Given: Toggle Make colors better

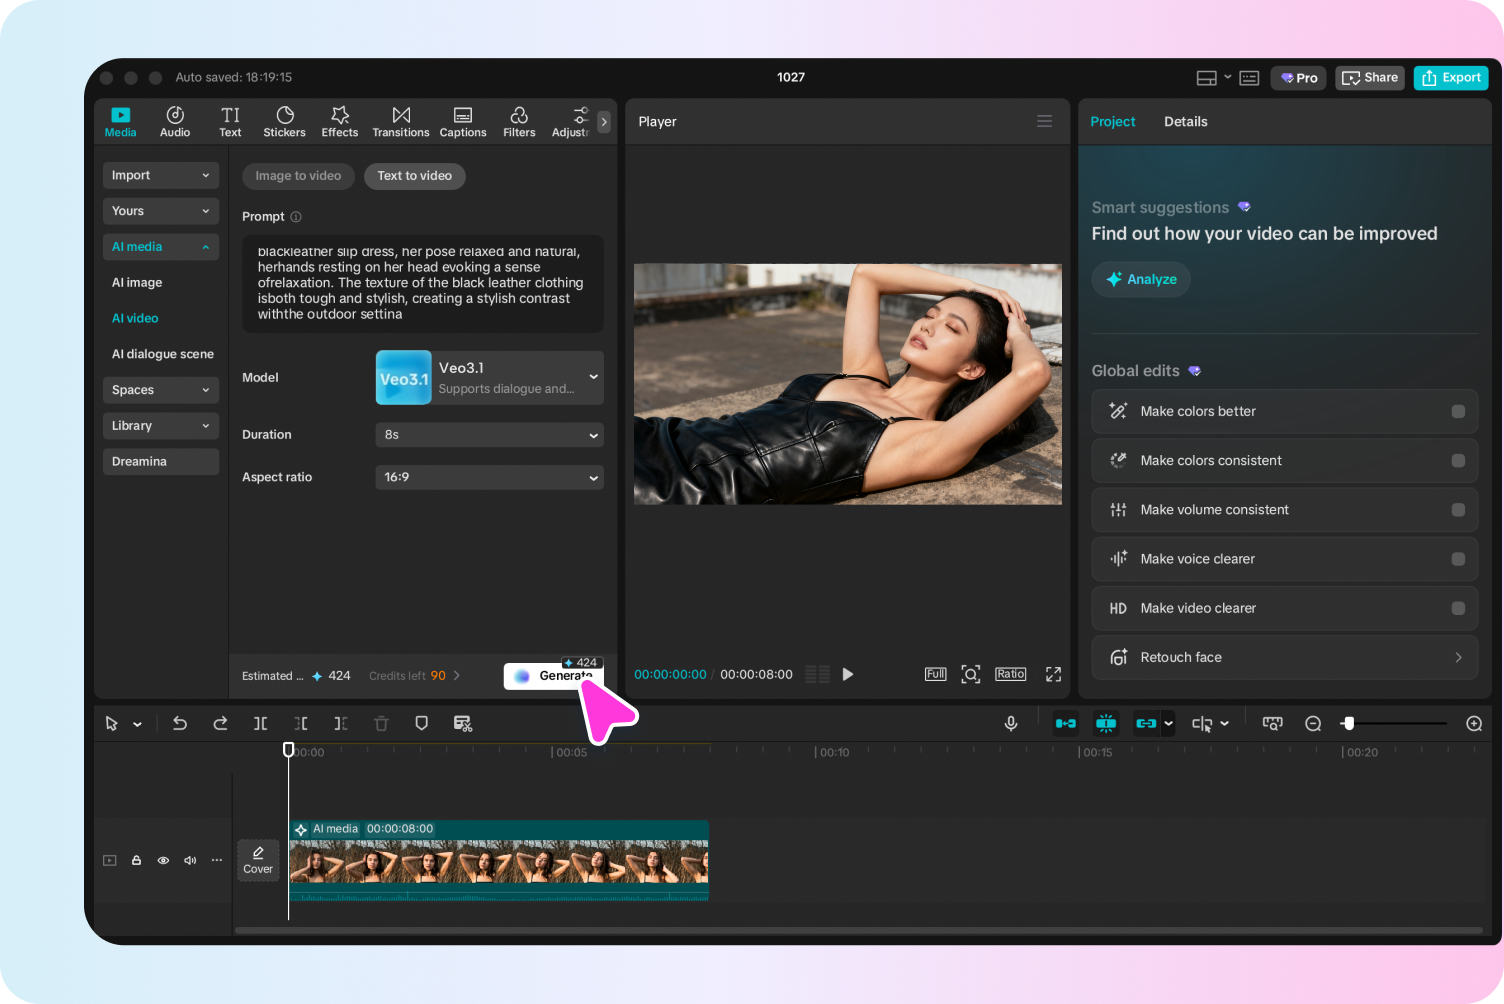Looking at the screenshot, I should click(1458, 411).
